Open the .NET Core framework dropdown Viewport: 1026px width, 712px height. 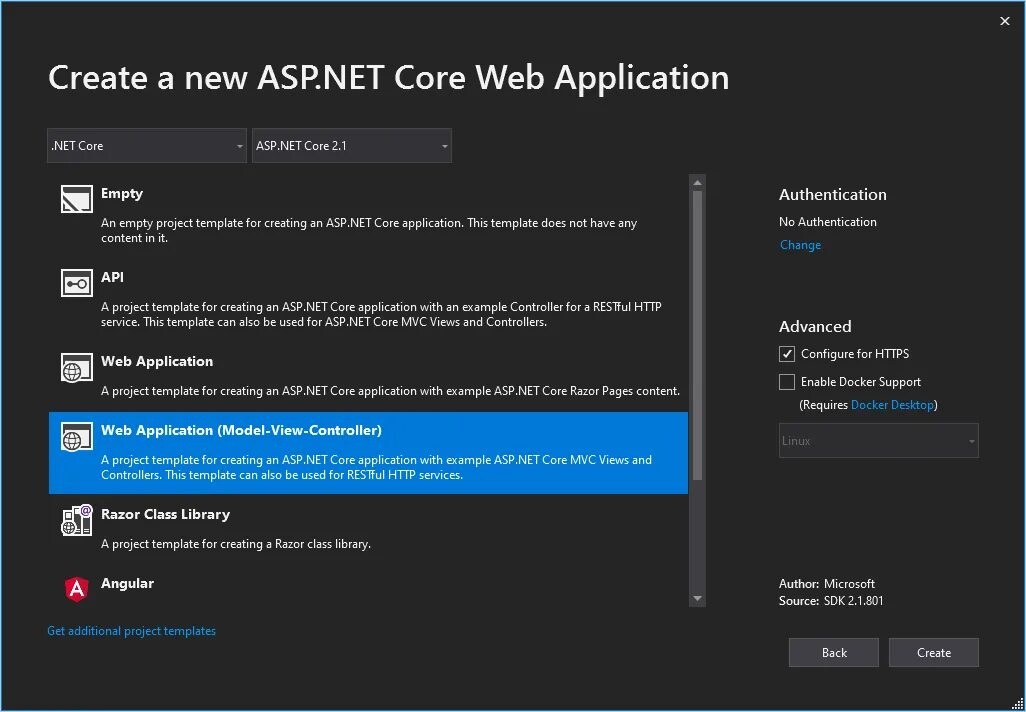pyautogui.click(x=147, y=146)
